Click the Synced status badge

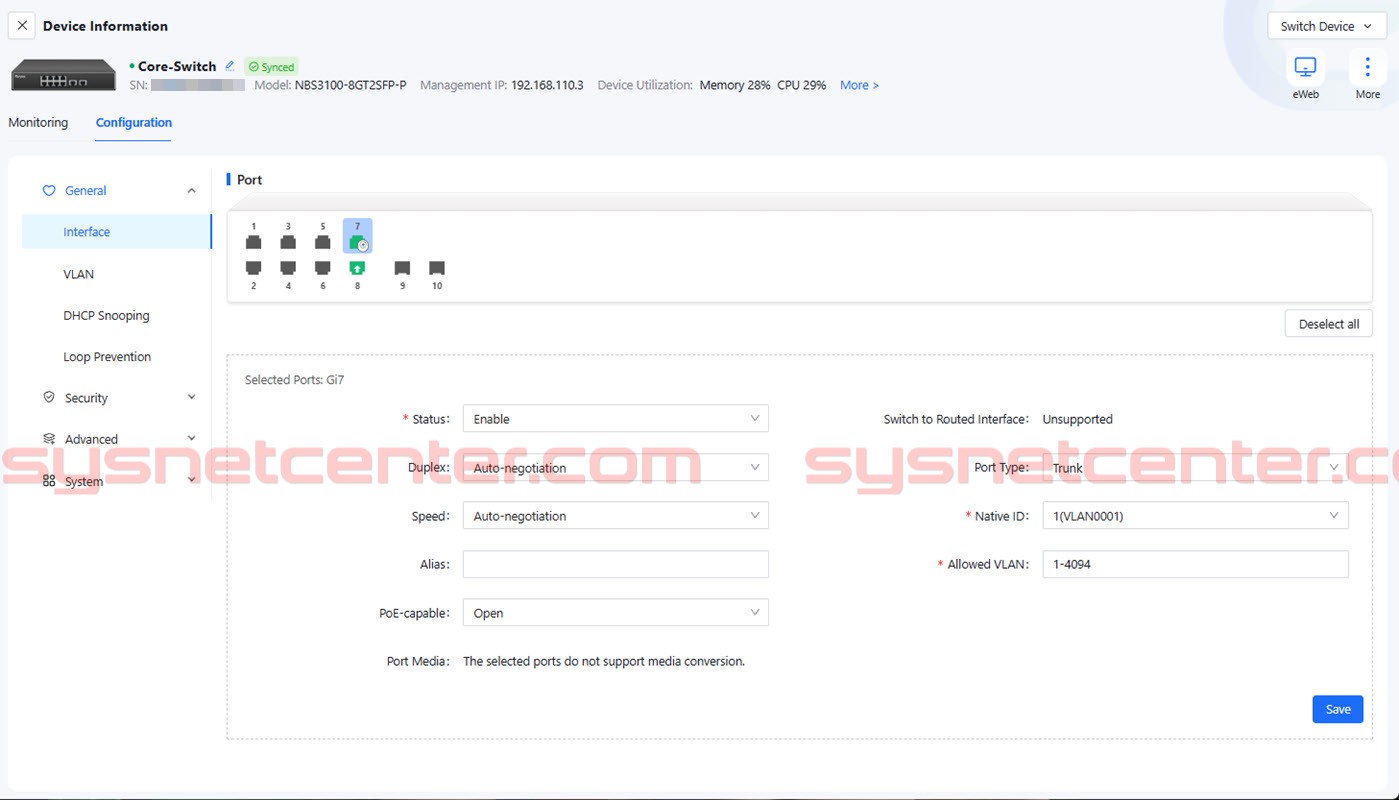(x=271, y=67)
